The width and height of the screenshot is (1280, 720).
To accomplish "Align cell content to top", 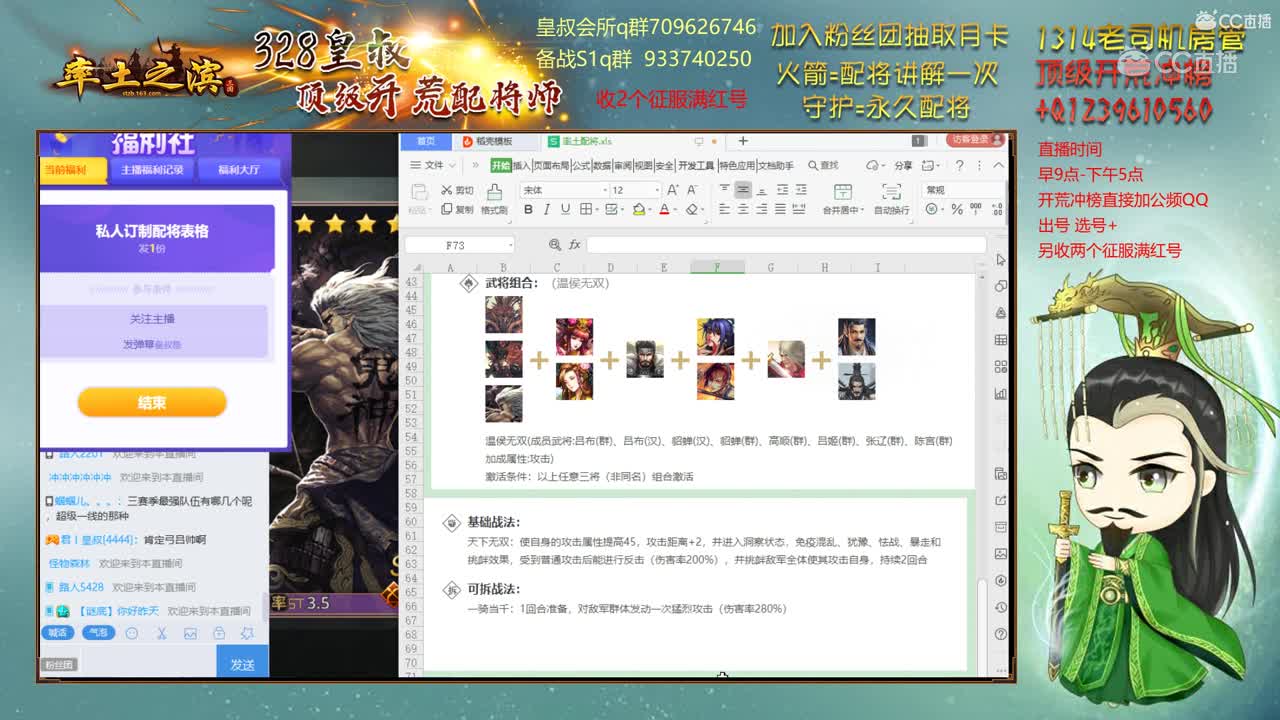I will point(723,190).
